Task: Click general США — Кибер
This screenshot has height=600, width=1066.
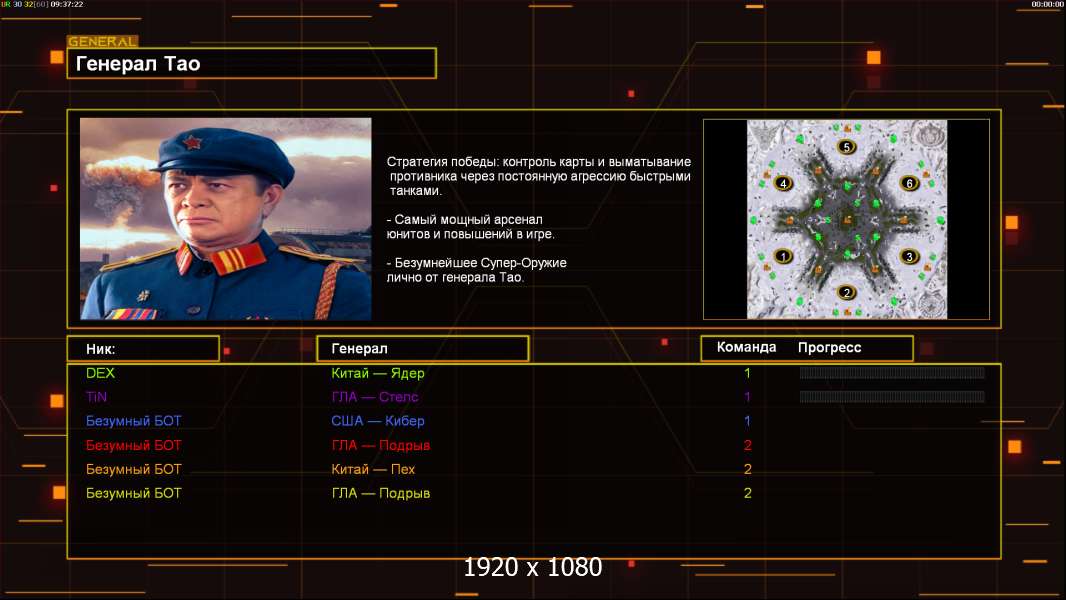Action: click(x=378, y=421)
